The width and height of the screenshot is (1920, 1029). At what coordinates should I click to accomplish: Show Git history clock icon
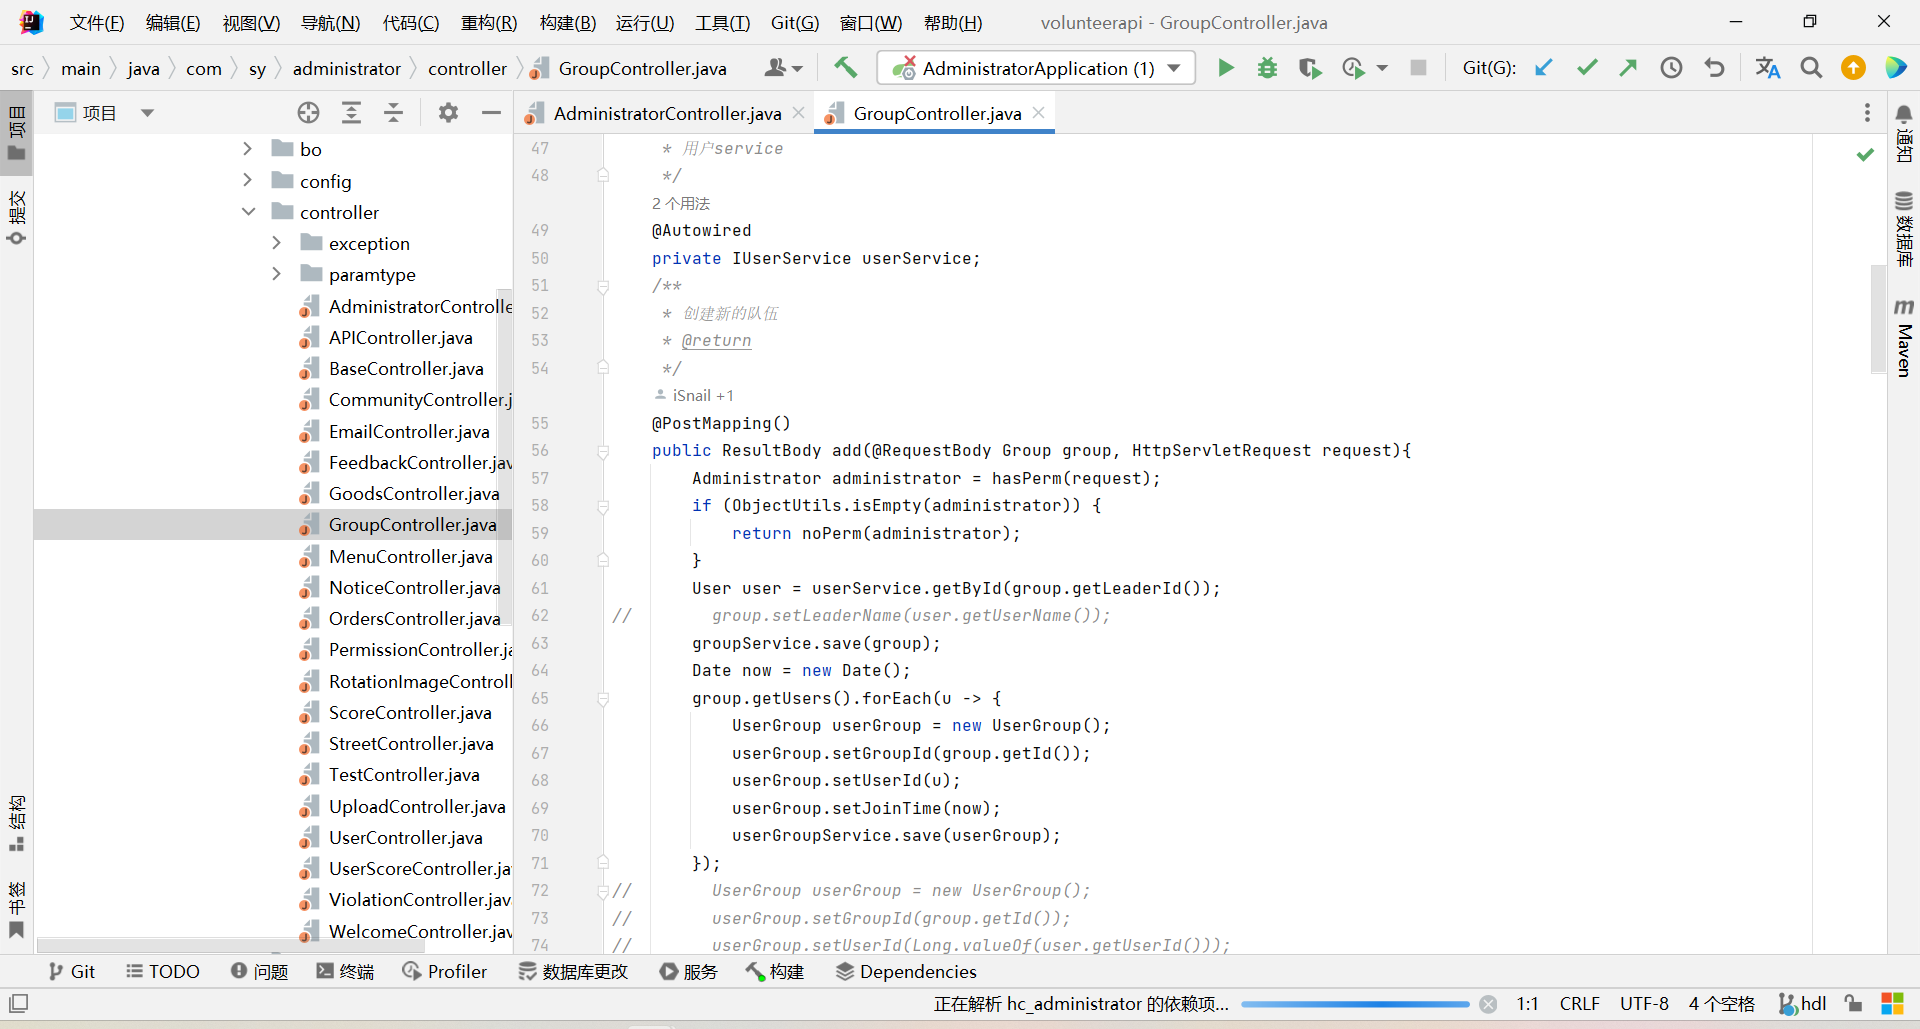[x=1671, y=68]
